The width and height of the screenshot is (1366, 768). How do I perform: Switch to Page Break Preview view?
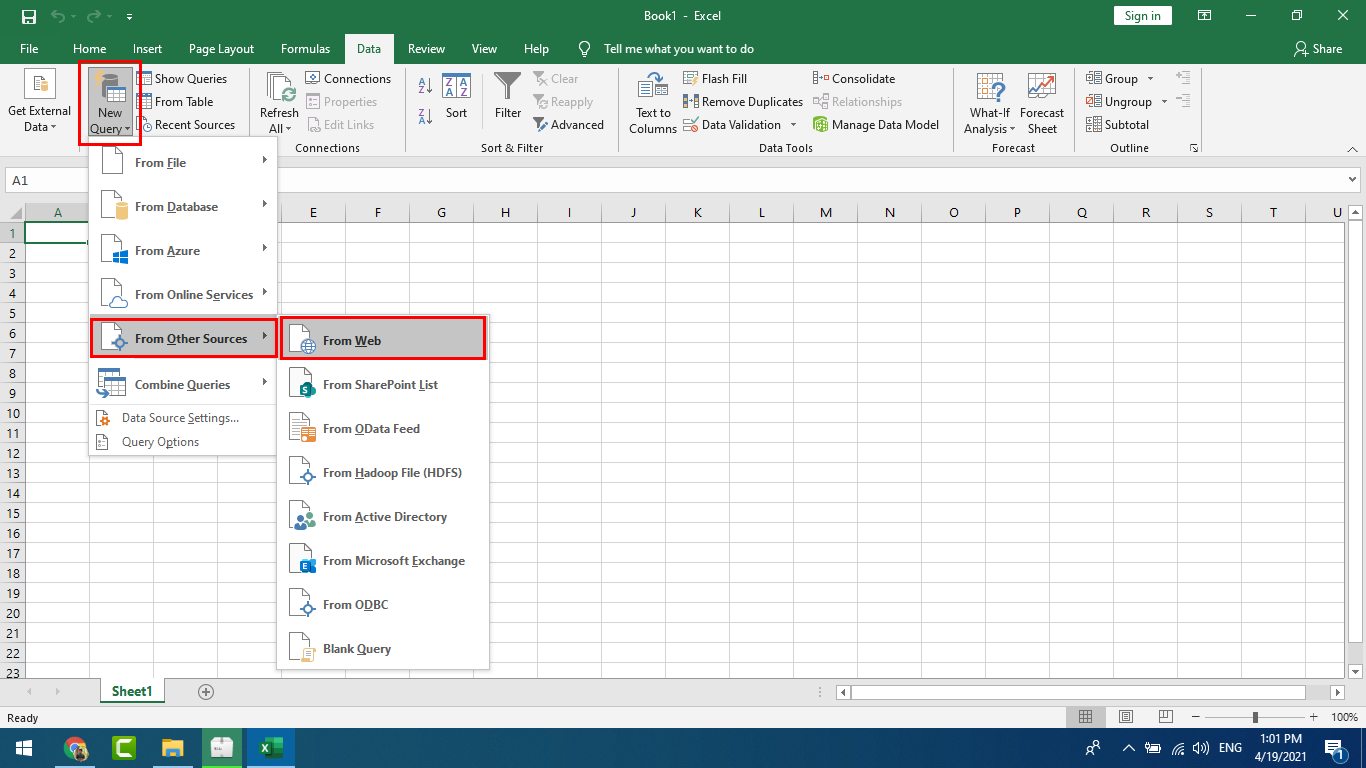point(1165,717)
